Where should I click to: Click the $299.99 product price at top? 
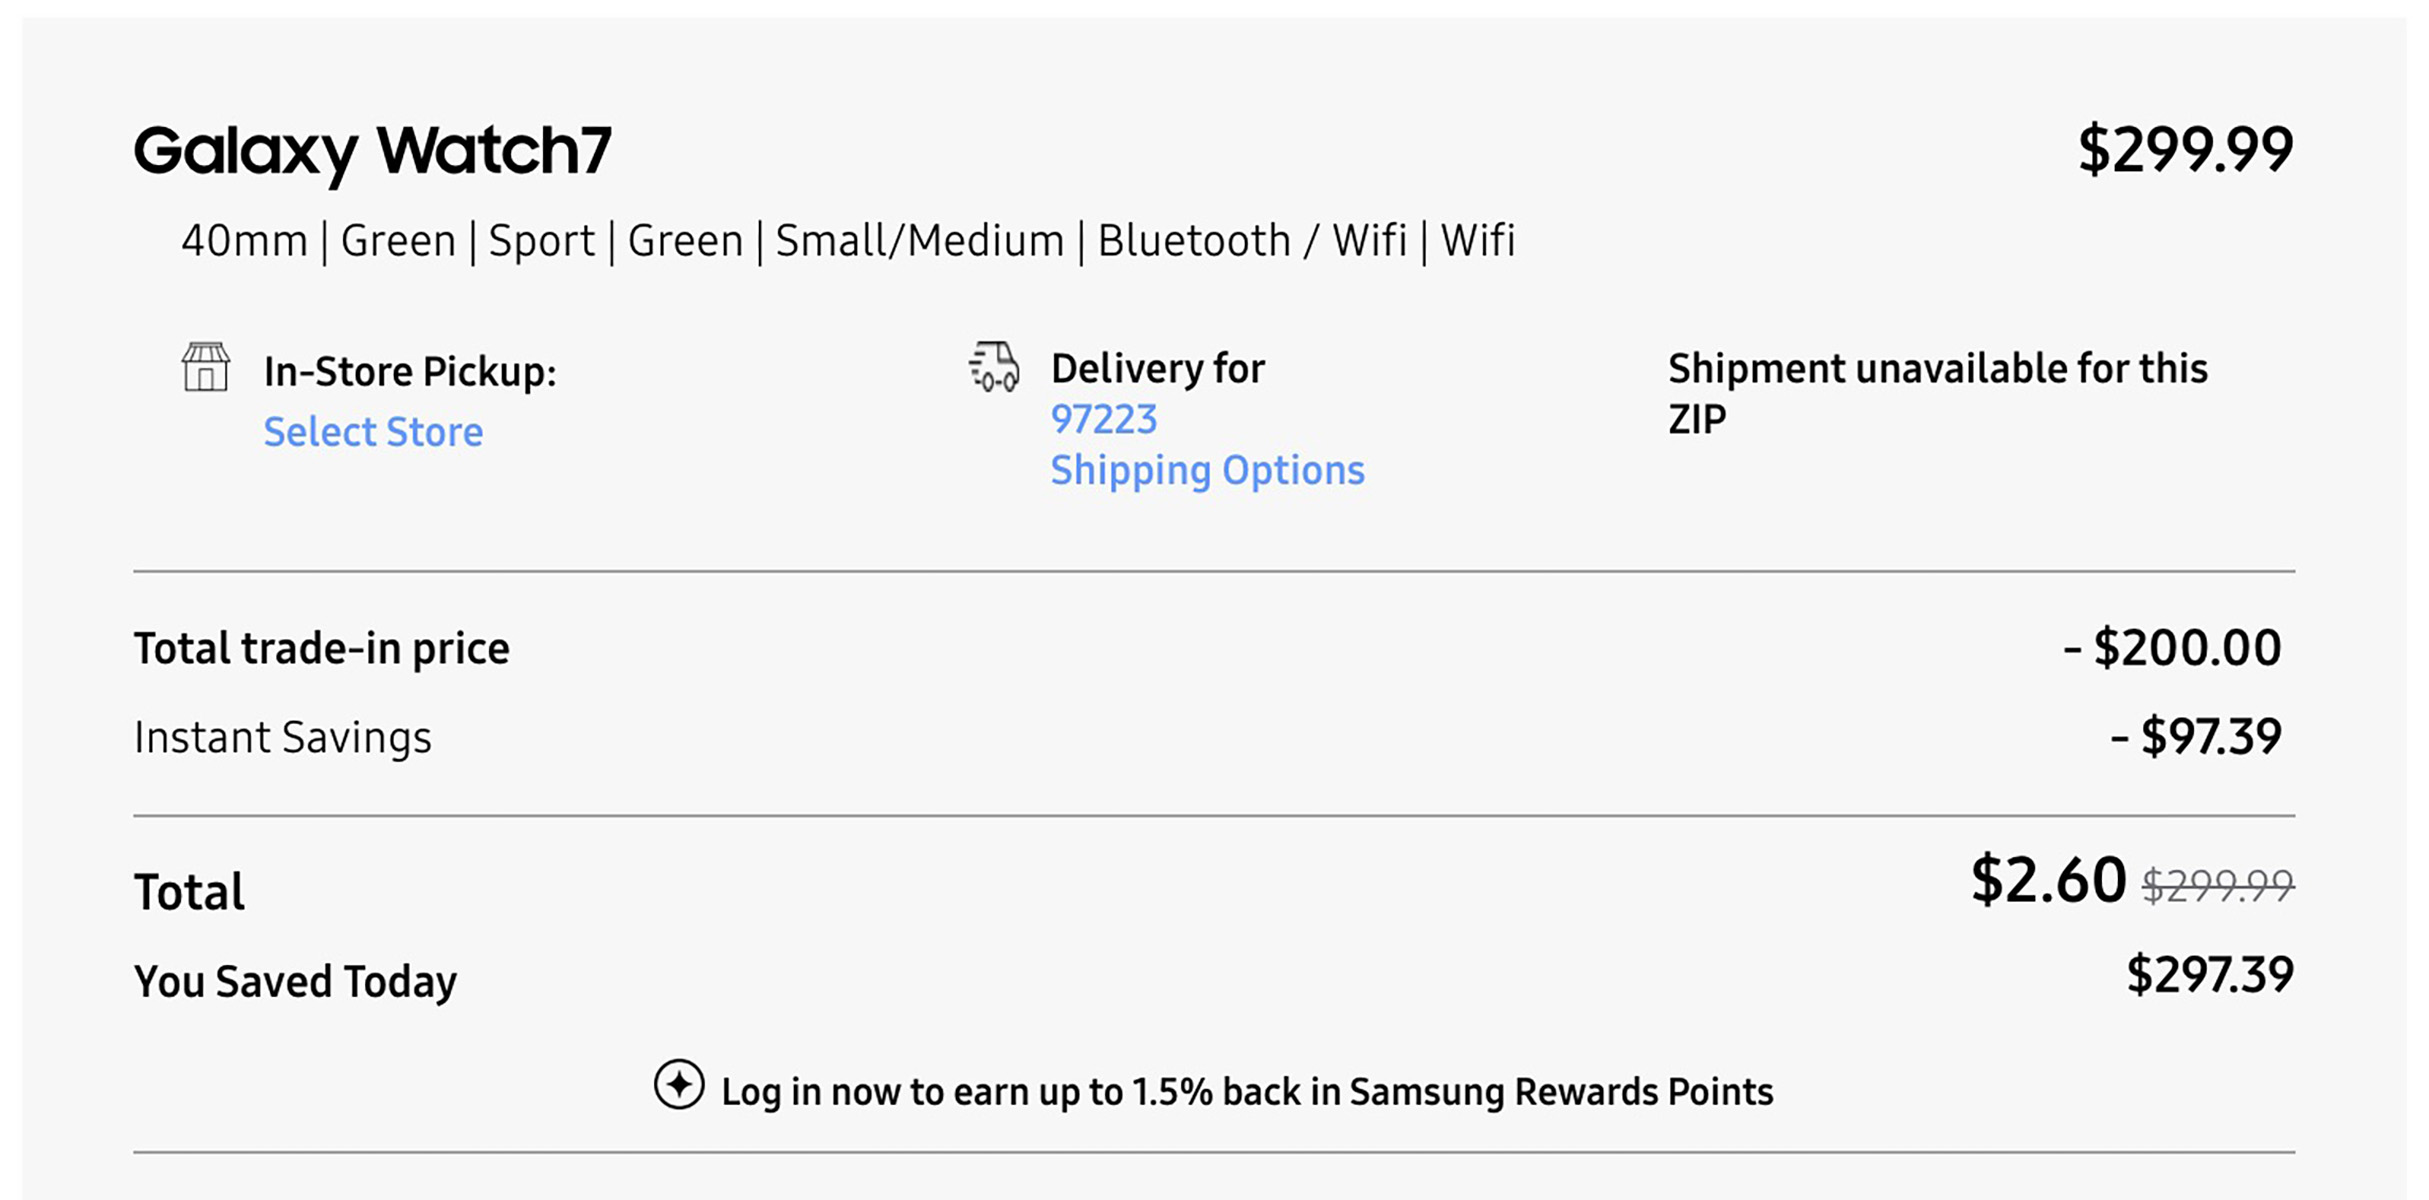2185,151
